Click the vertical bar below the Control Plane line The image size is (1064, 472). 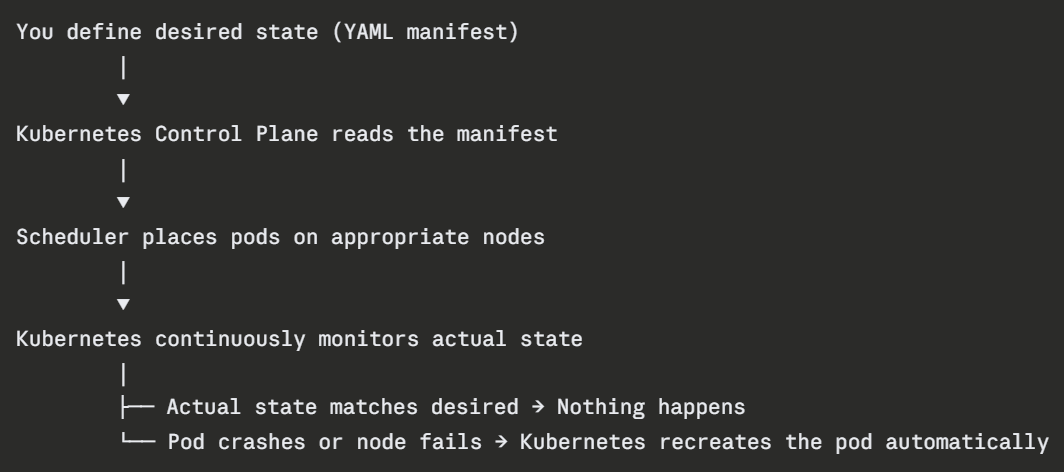coord(123,171)
